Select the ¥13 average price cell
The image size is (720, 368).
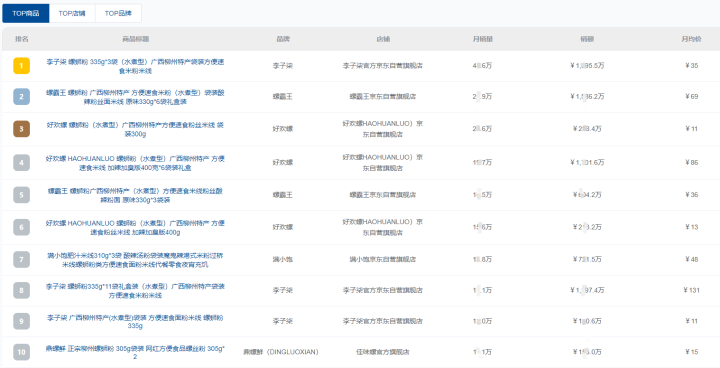[x=691, y=227]
